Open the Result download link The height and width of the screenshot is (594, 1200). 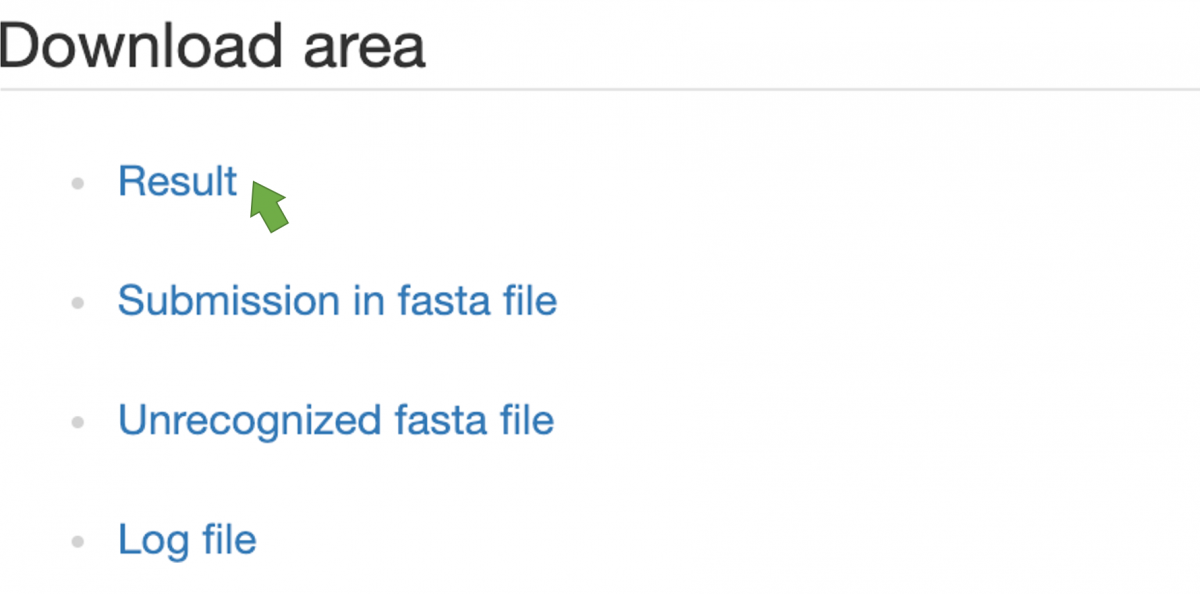(178, 181)
